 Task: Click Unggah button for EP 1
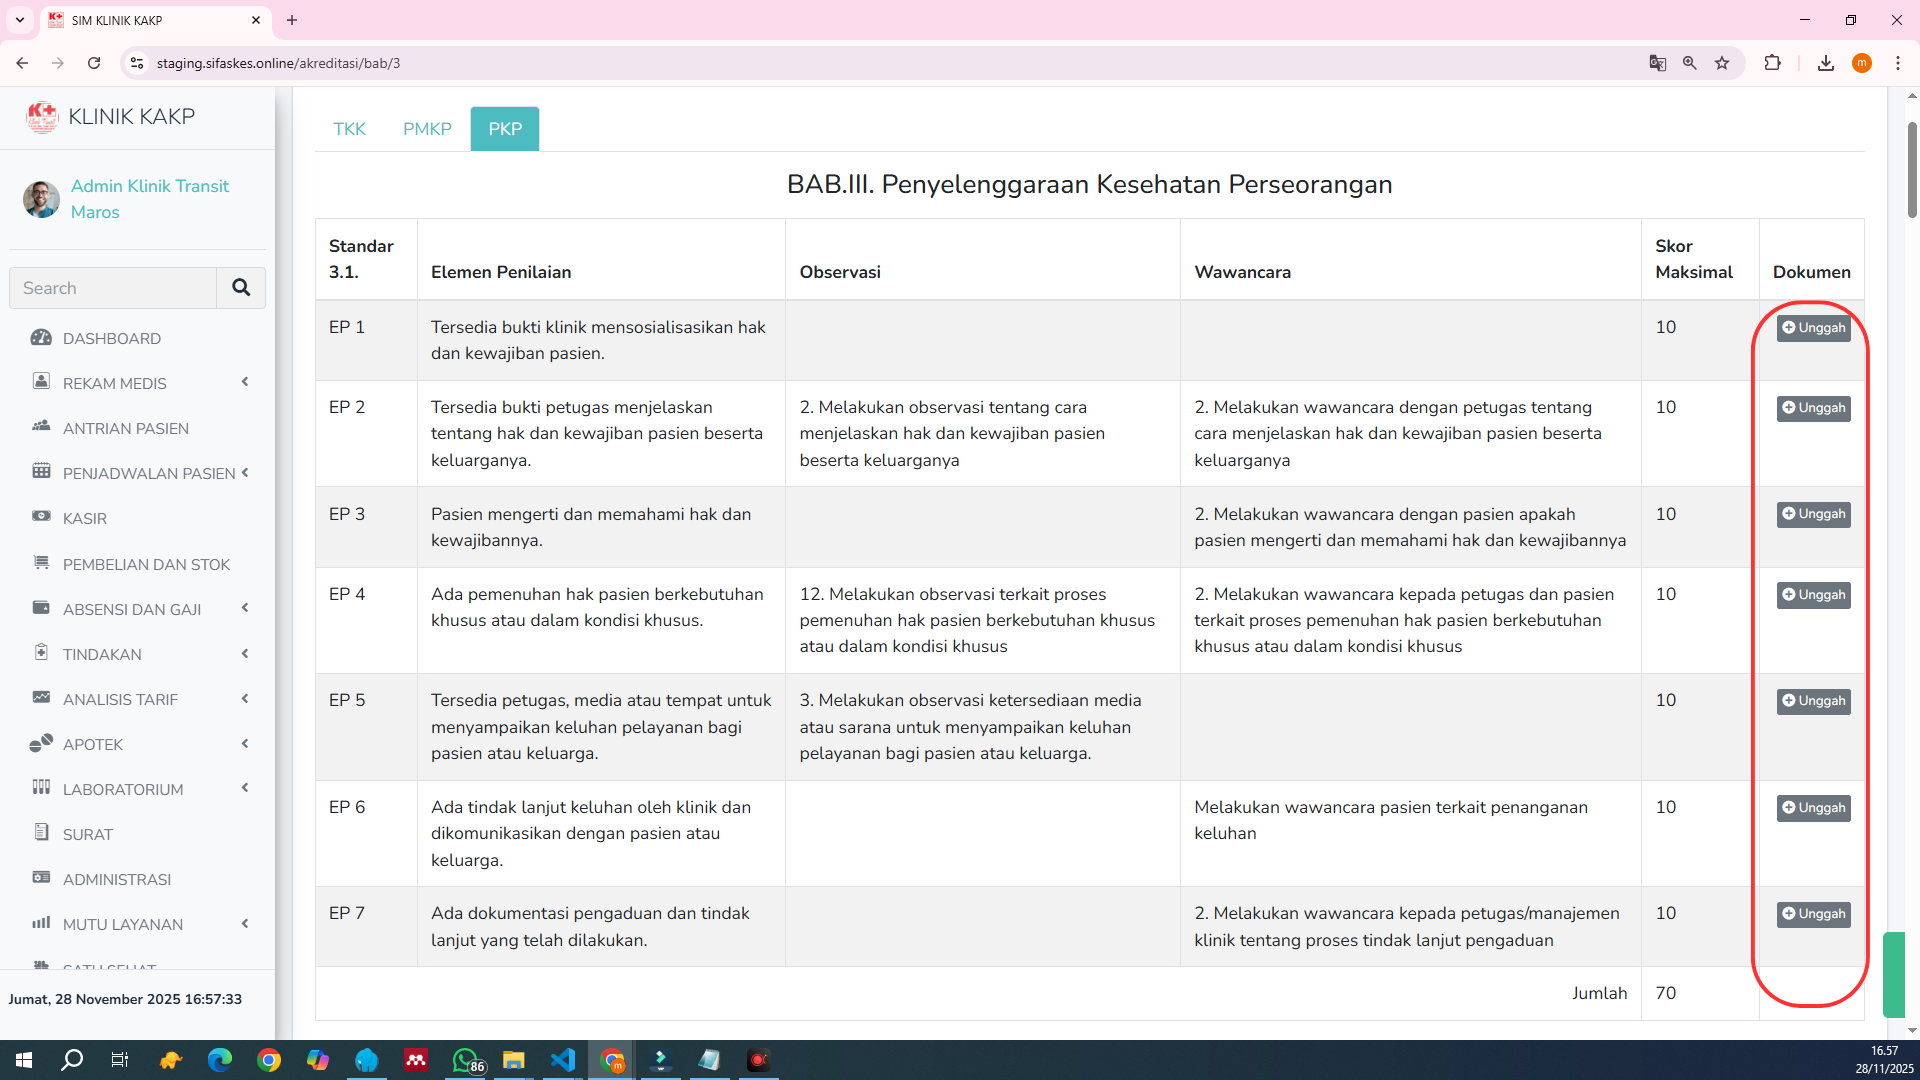pyautogui.click(x=1813, y=328)
